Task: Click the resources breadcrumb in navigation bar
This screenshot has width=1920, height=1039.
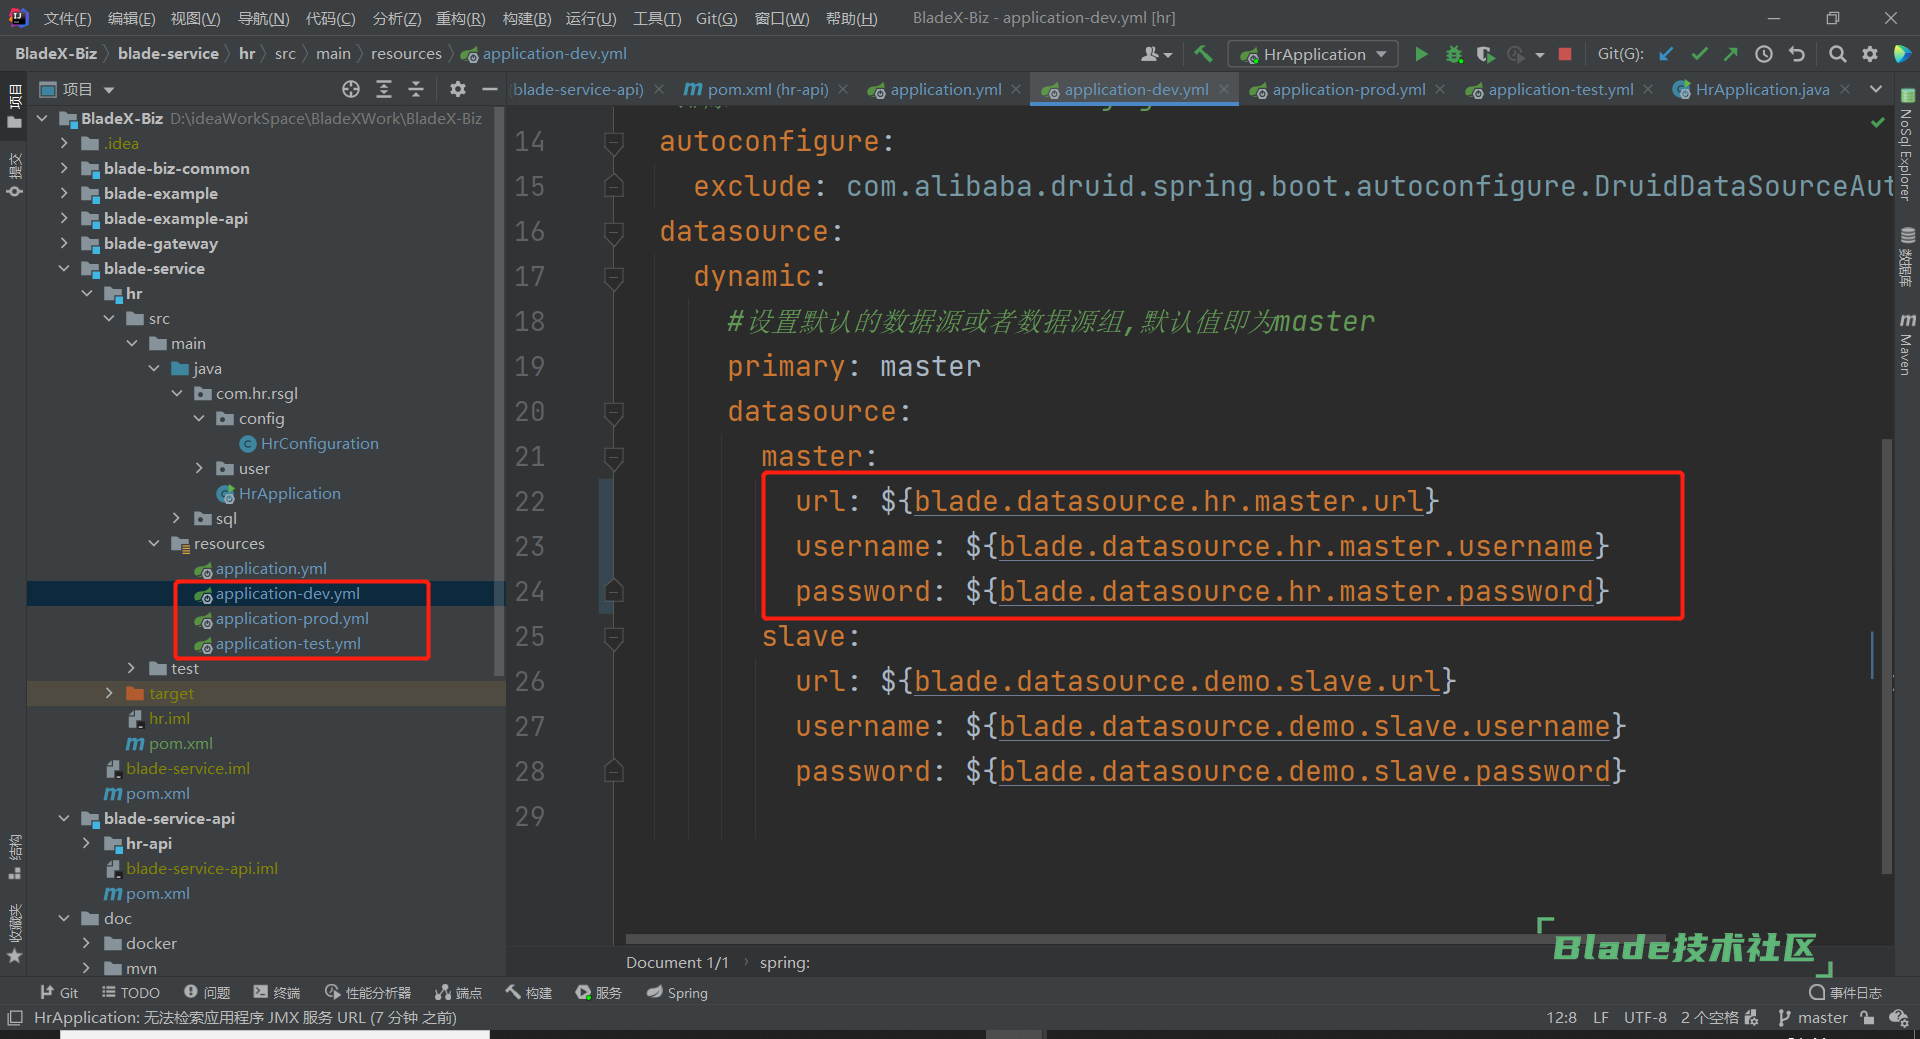Action: [406, 54]
